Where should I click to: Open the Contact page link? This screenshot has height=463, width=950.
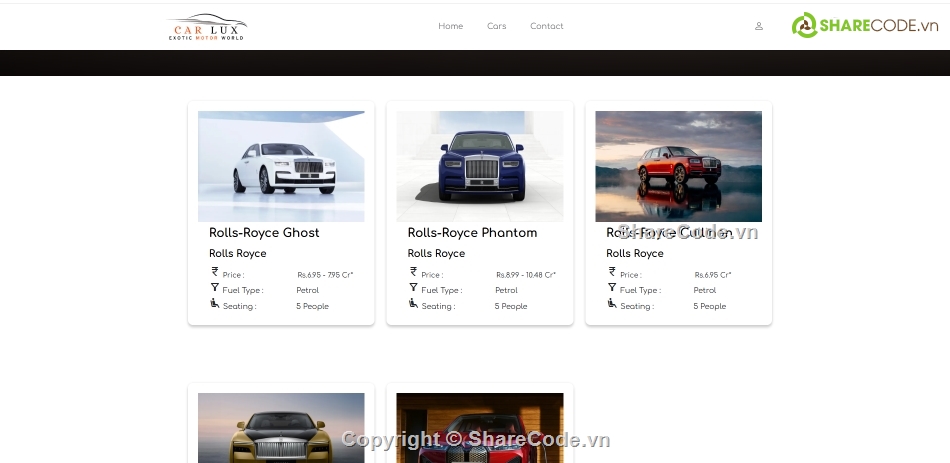(546, 26)
